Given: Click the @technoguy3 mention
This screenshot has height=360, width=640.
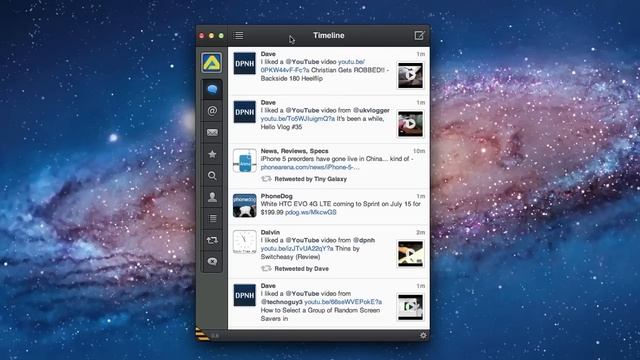Looking at the screenshot, I should 281,302.
